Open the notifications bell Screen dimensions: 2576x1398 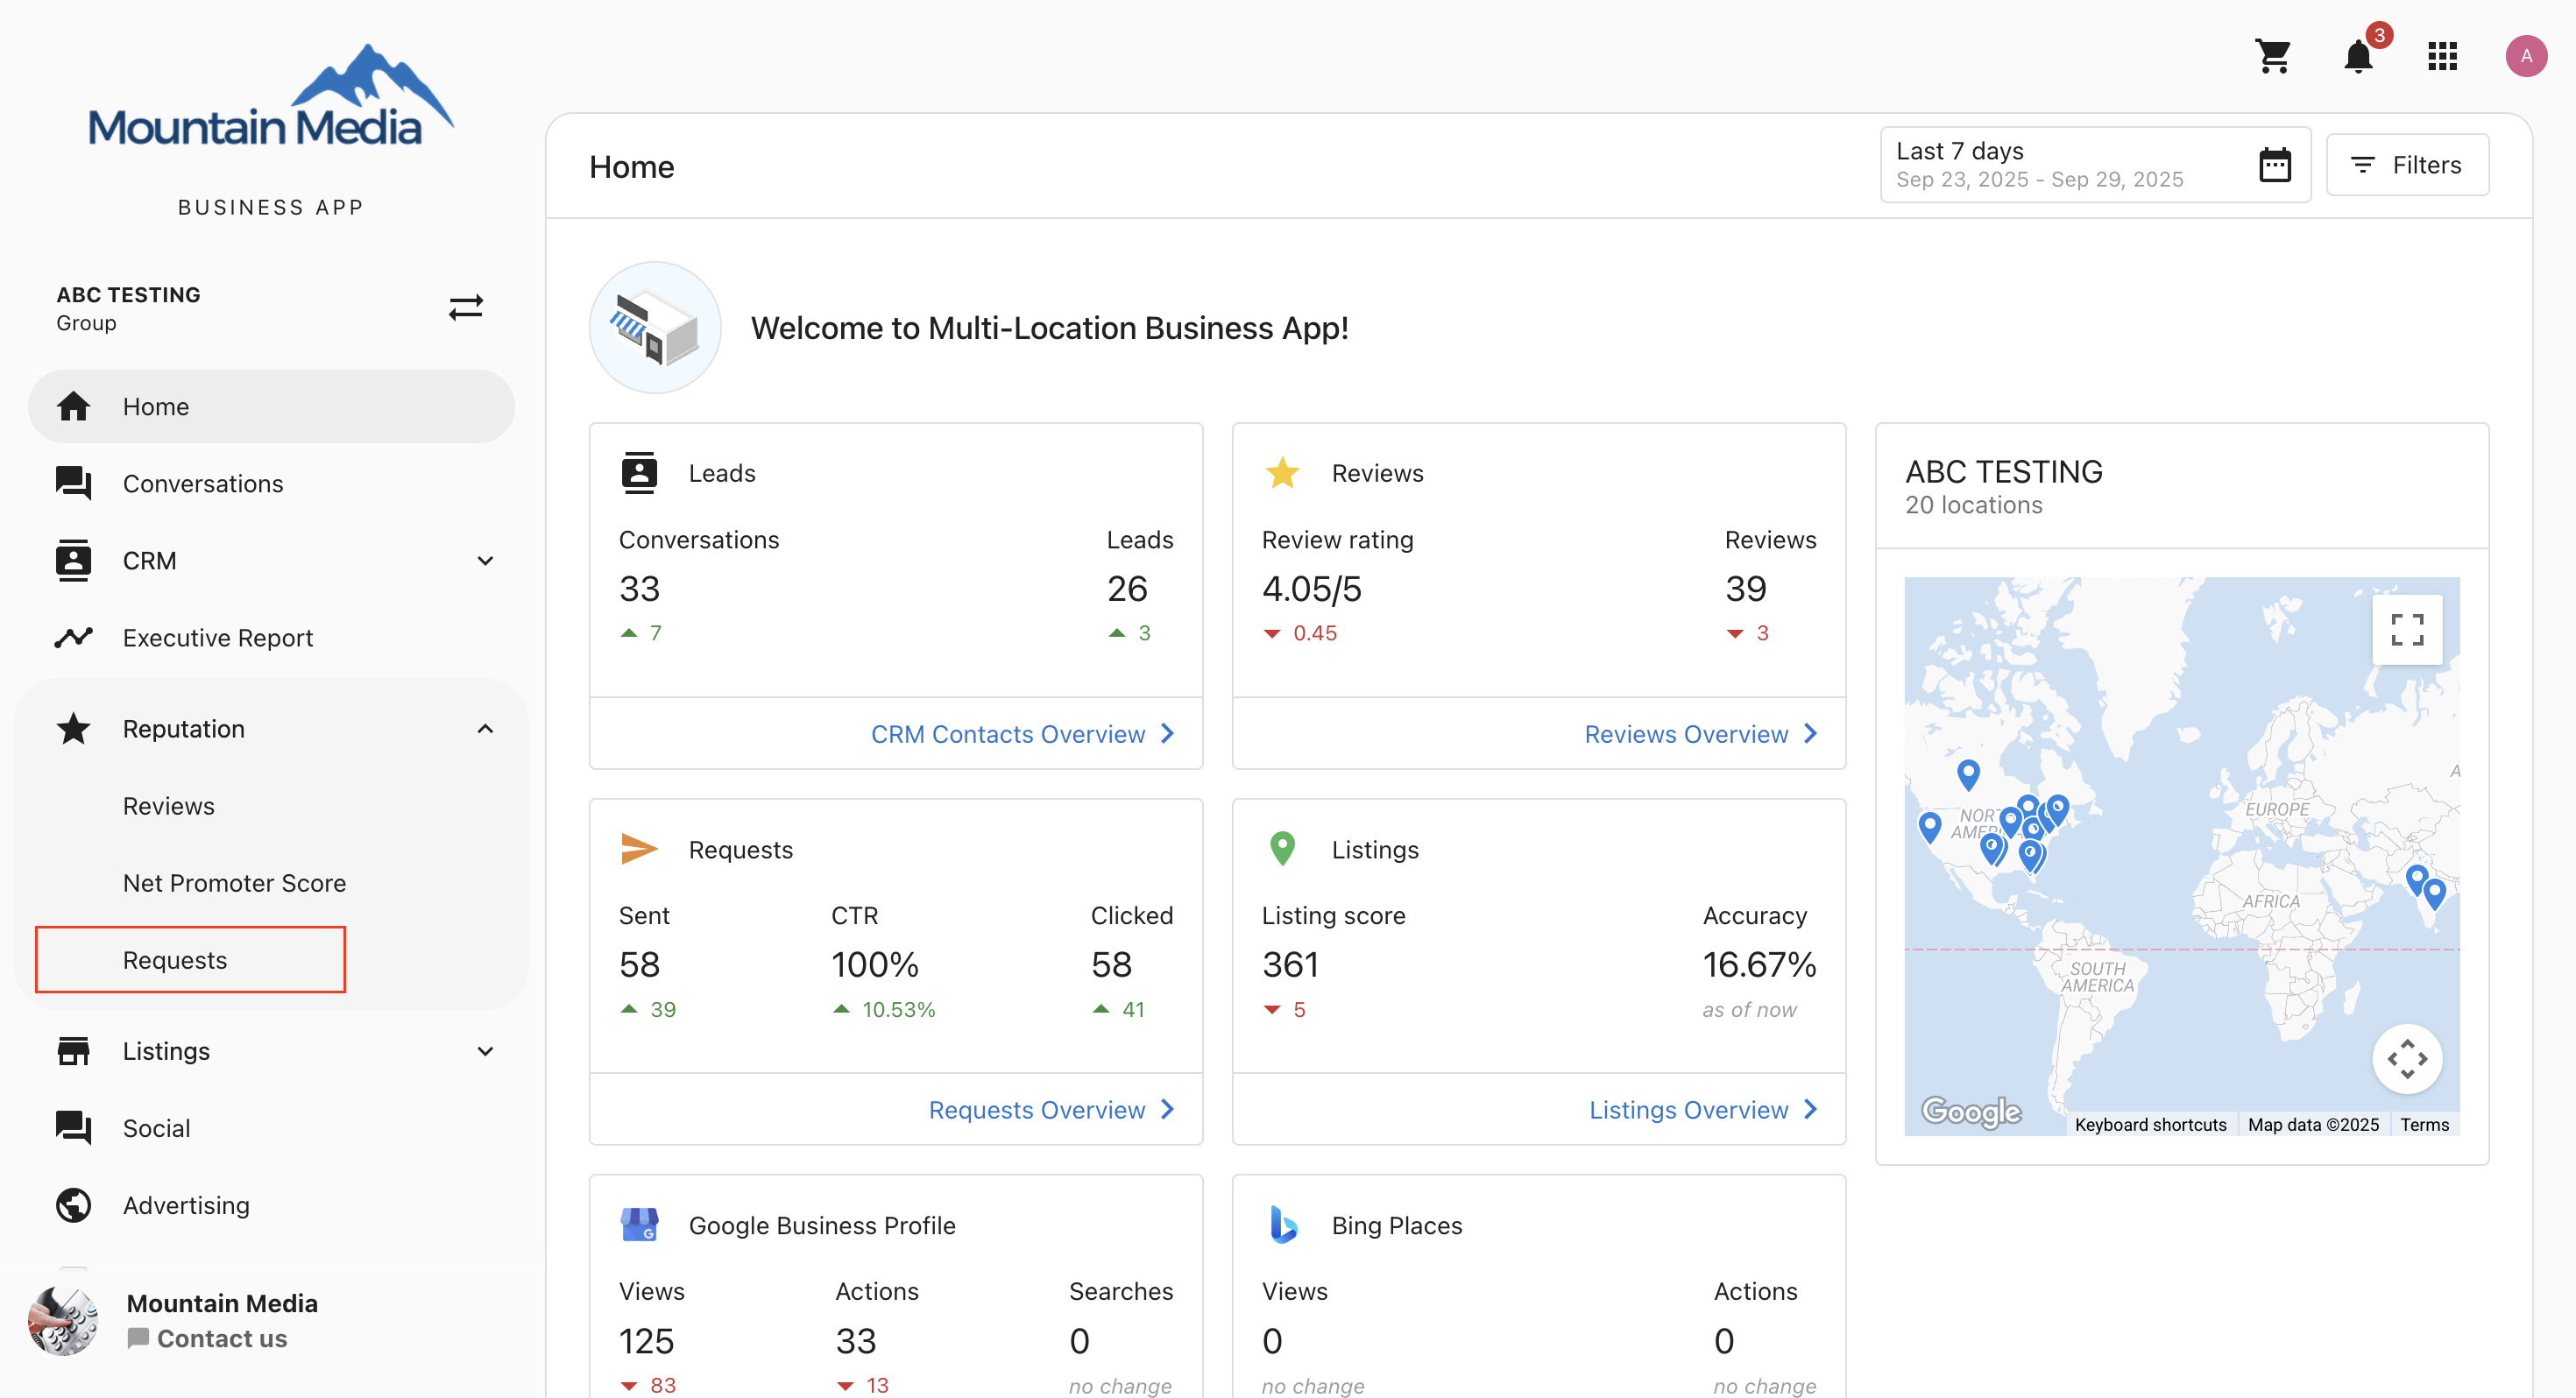[2358, 56]
